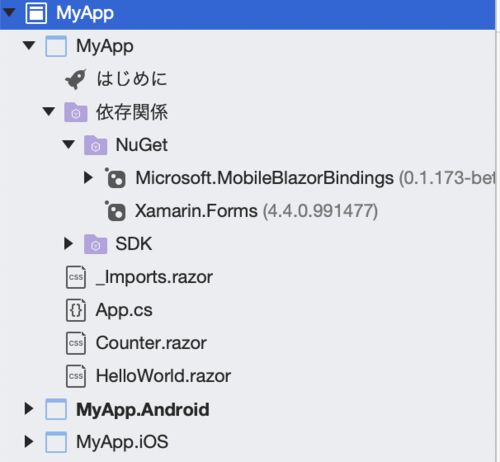Open the はじめに item
Screen dimensions: 500x462
point(132,79)
